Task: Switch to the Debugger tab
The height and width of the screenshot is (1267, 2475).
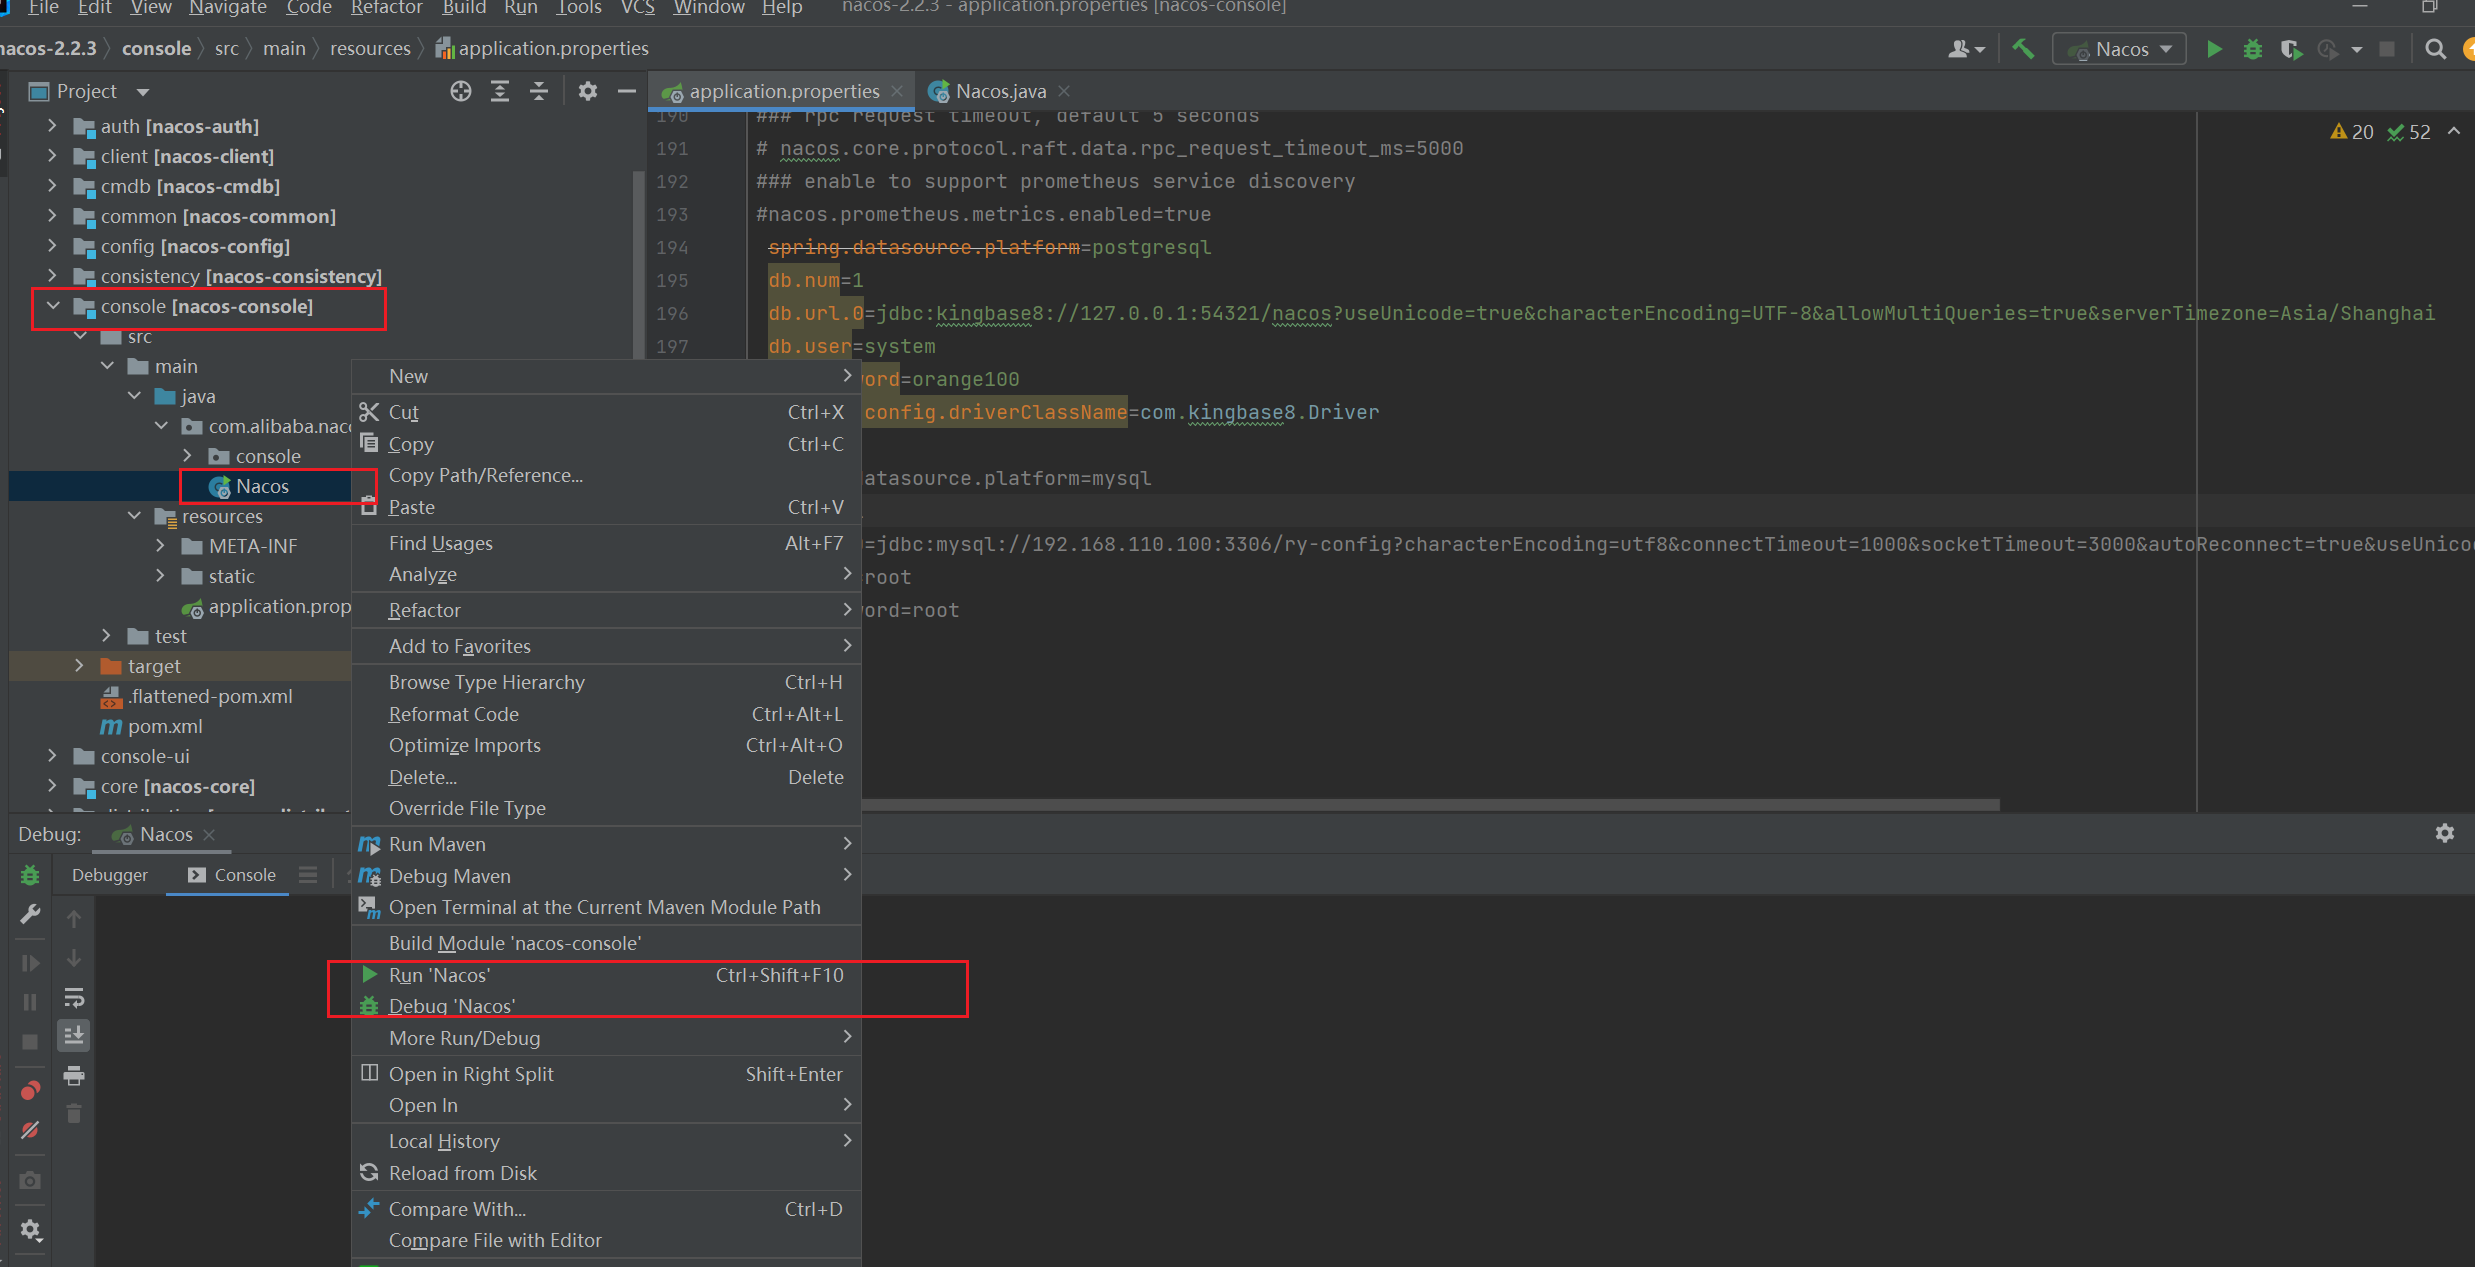Action: point(110,875)
